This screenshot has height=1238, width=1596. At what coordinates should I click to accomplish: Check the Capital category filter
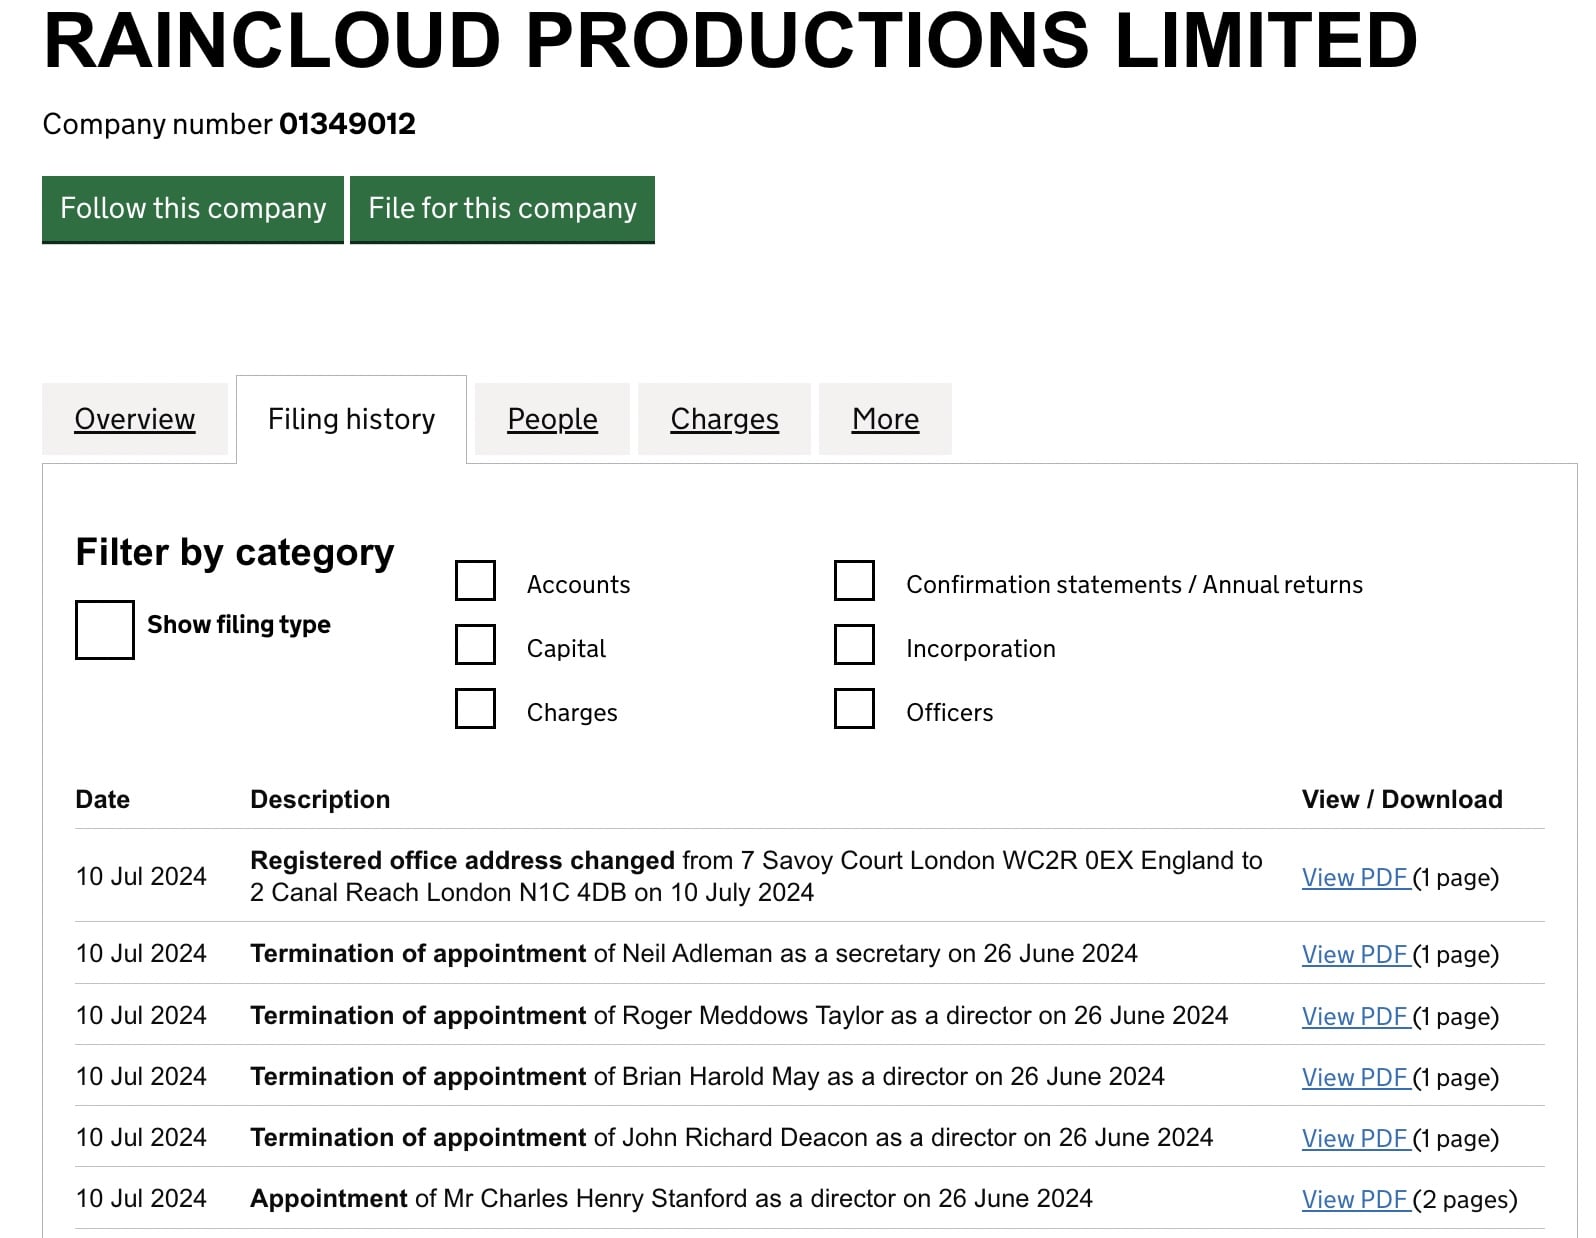pyautogui.click(x=475, y=645)
